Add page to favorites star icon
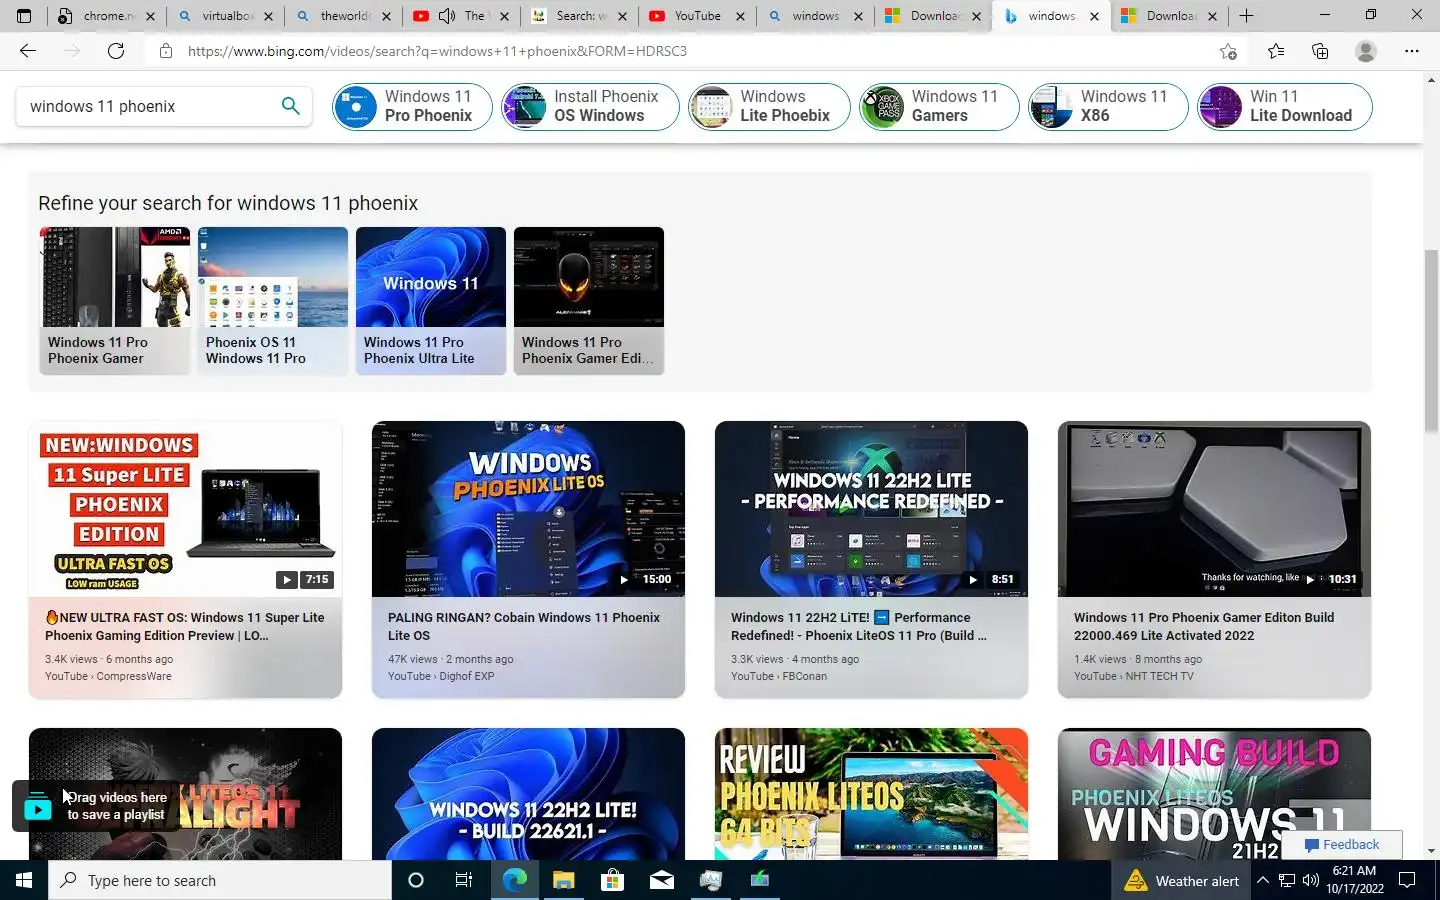This screenshot has width=1440, height=900. click(x=1228, y=51)
